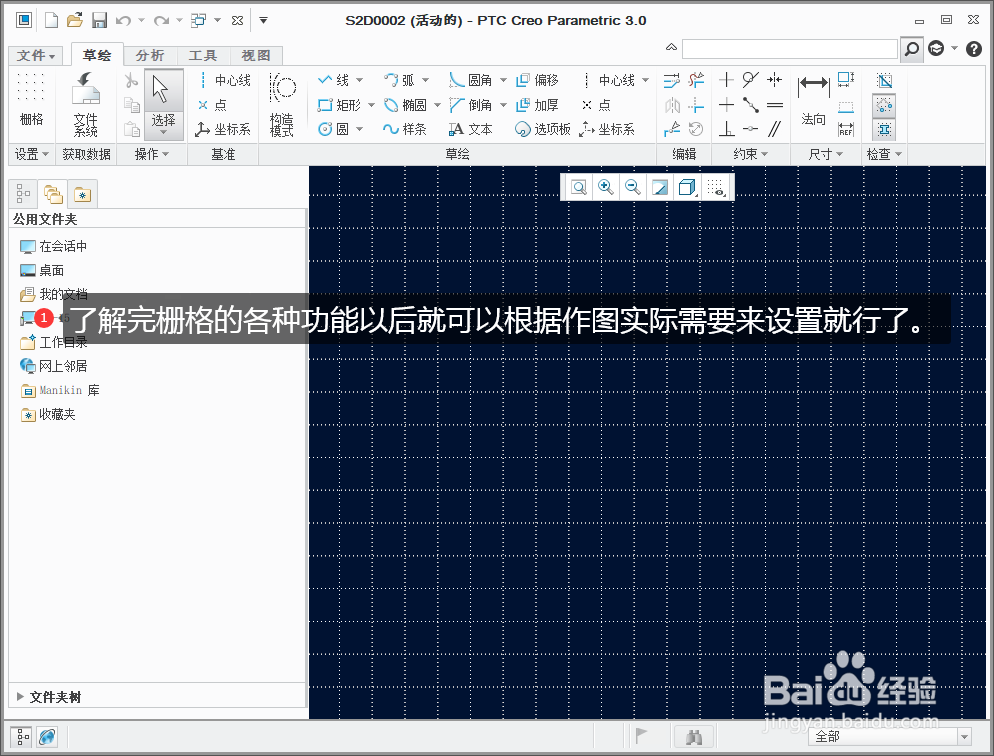Open the Manikin Library folder
994x756 pixels.
pos(60,390)
